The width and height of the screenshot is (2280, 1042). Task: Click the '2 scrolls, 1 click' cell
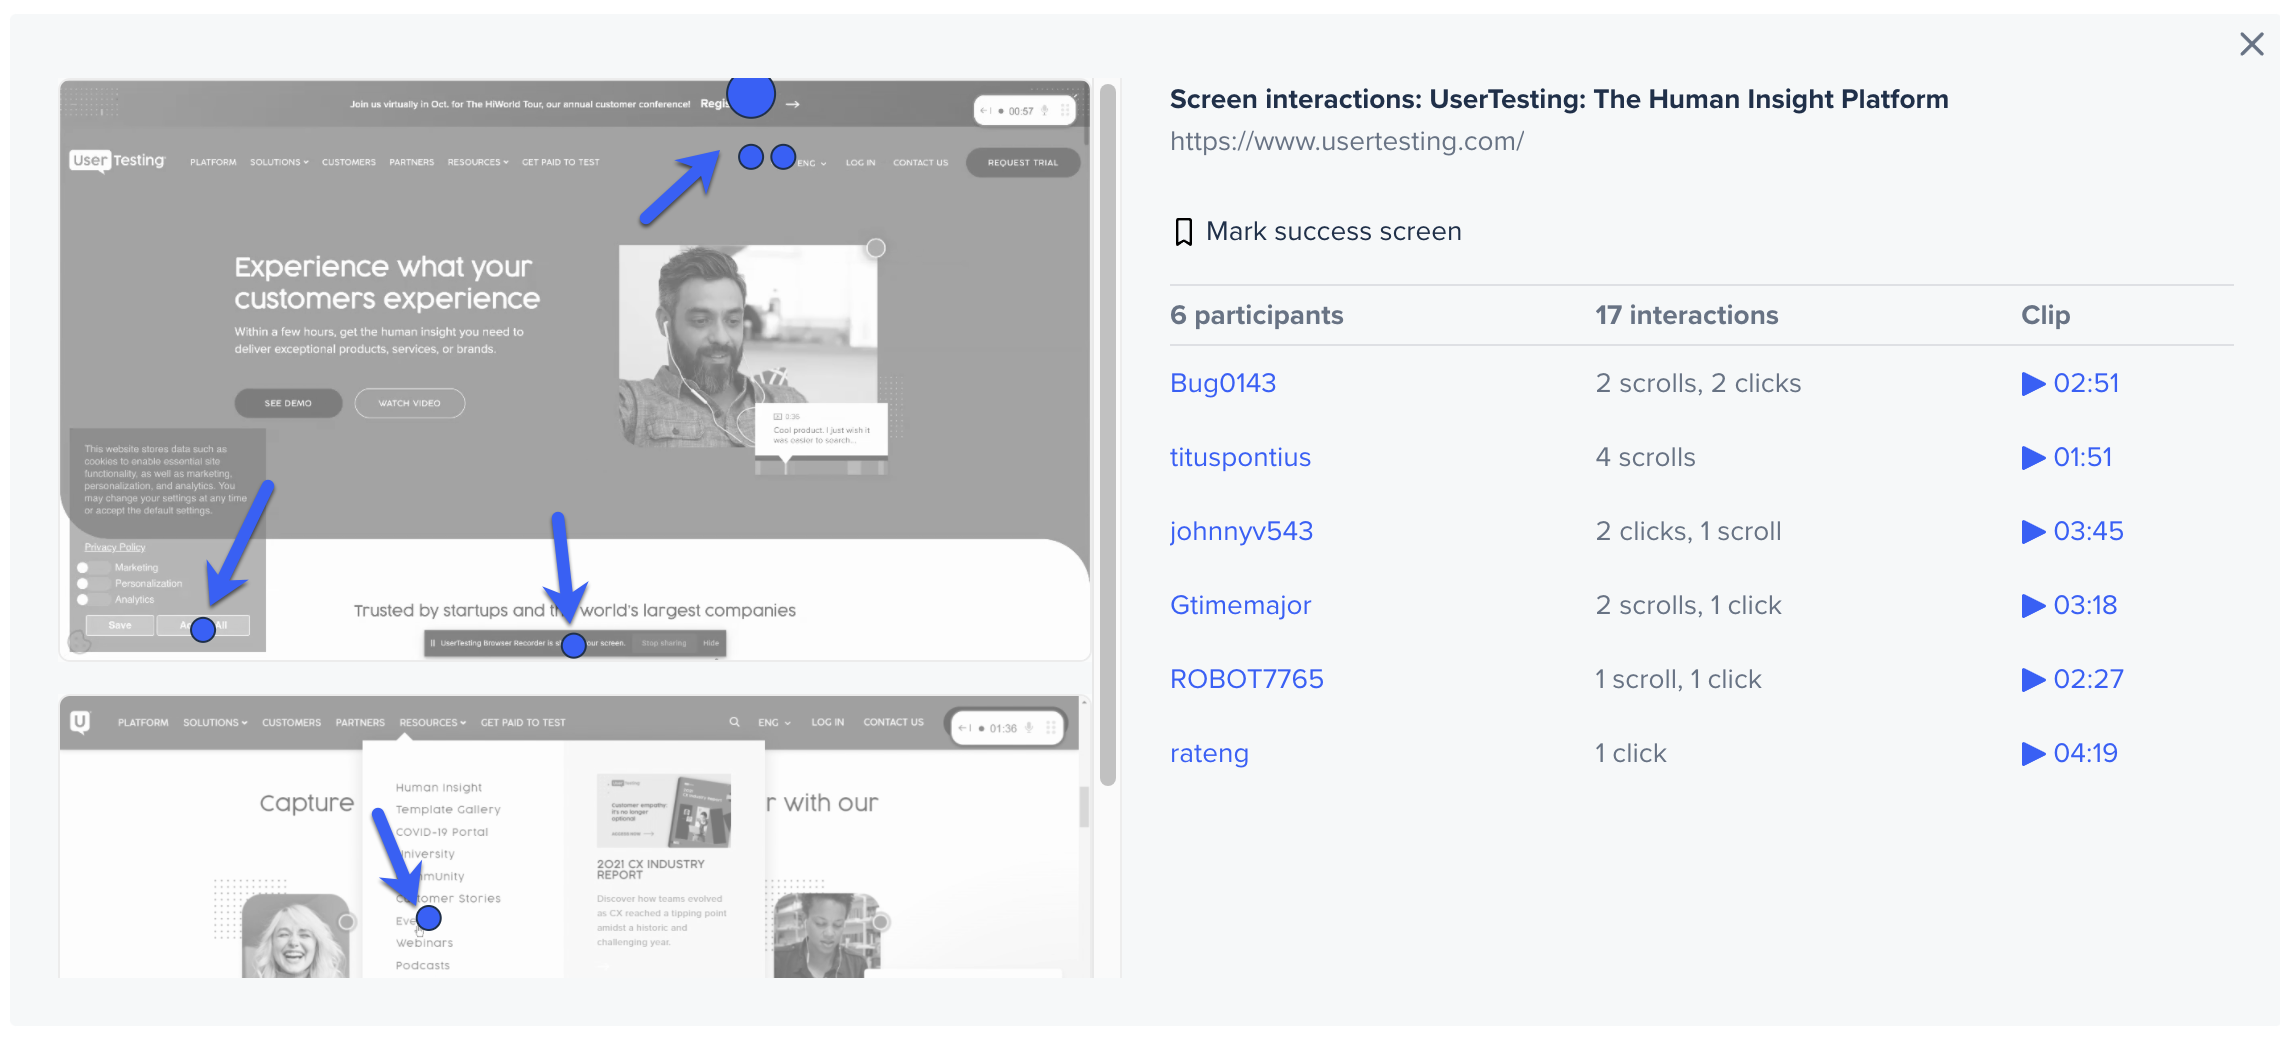coord(1688,605)
